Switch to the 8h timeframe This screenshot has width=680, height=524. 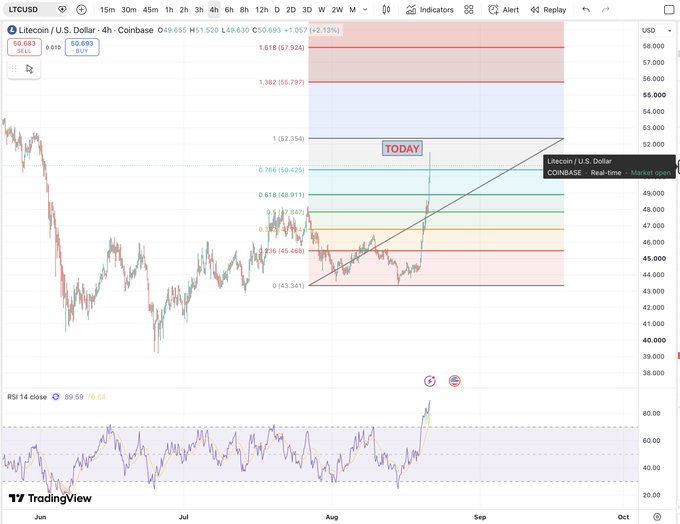[x=244, y=10]
